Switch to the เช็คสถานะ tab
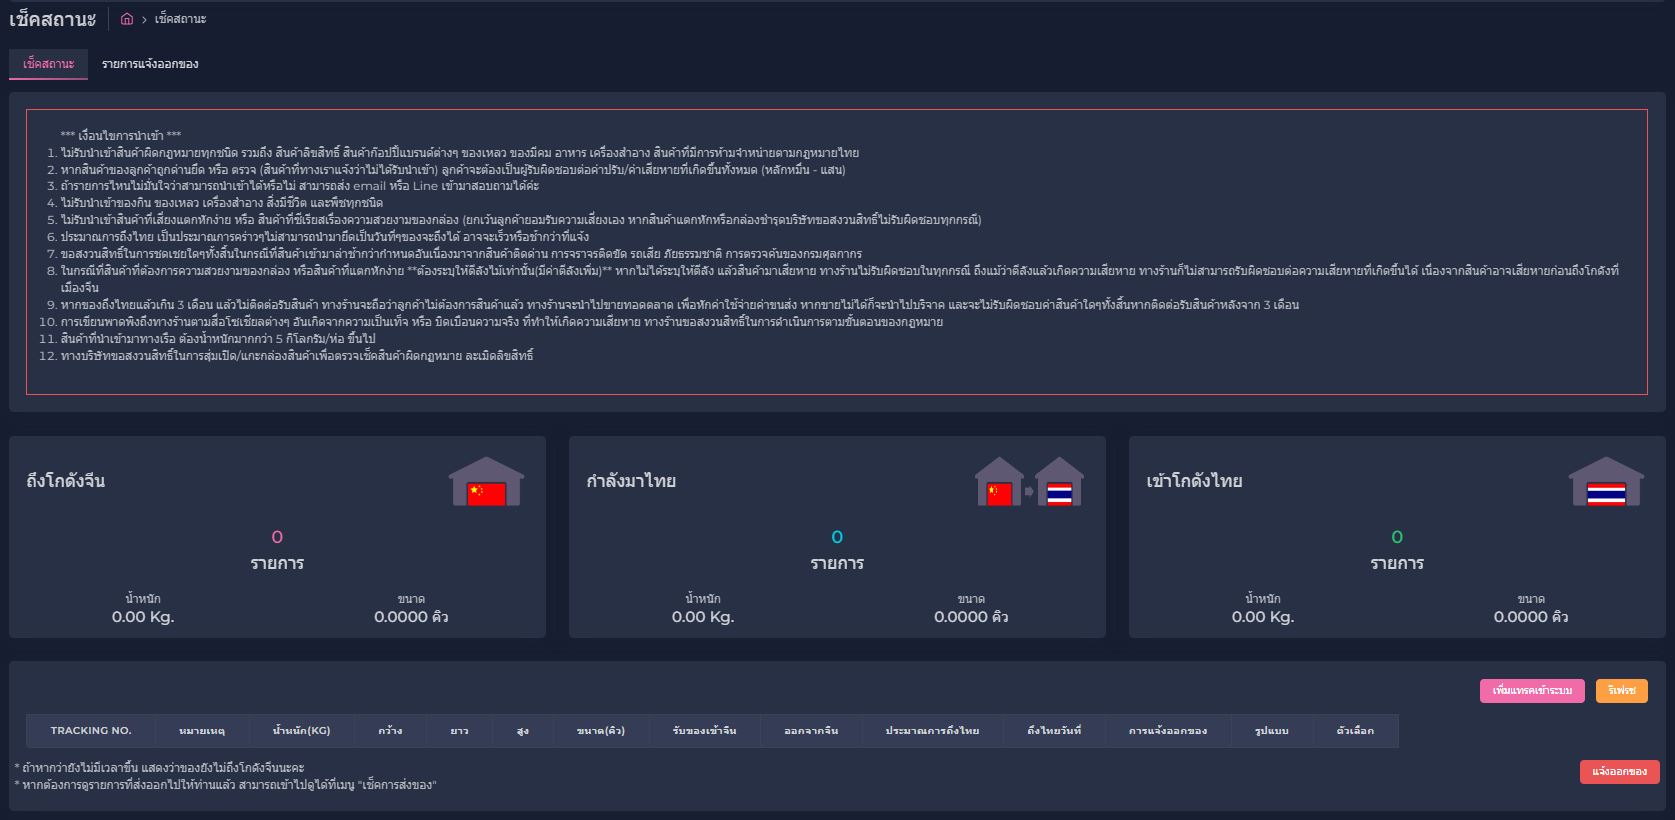The image size is (1675, 820). pyautogui.click(x=48, y=64)
